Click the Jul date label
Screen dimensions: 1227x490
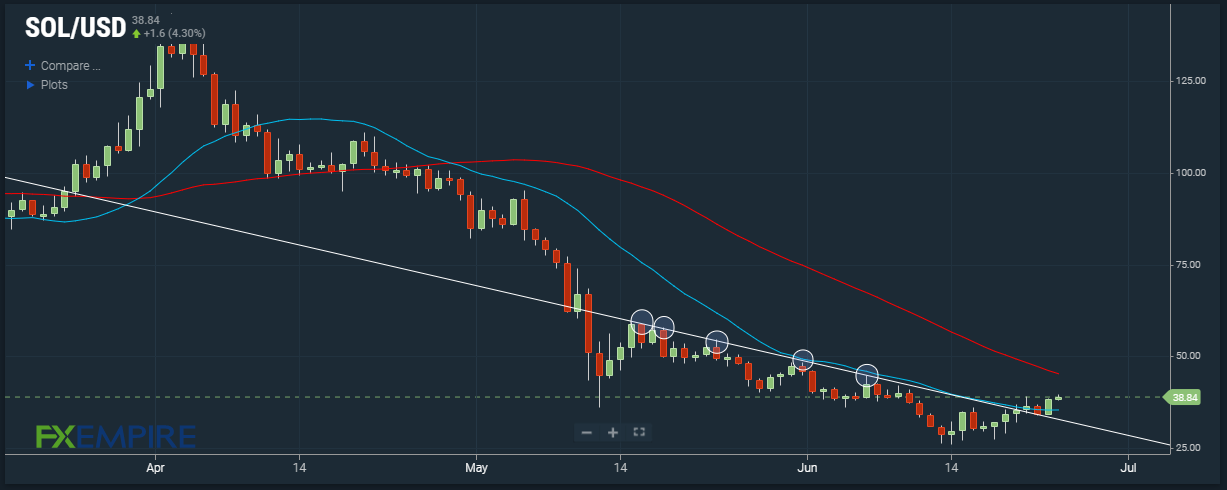pos(1128,466)
